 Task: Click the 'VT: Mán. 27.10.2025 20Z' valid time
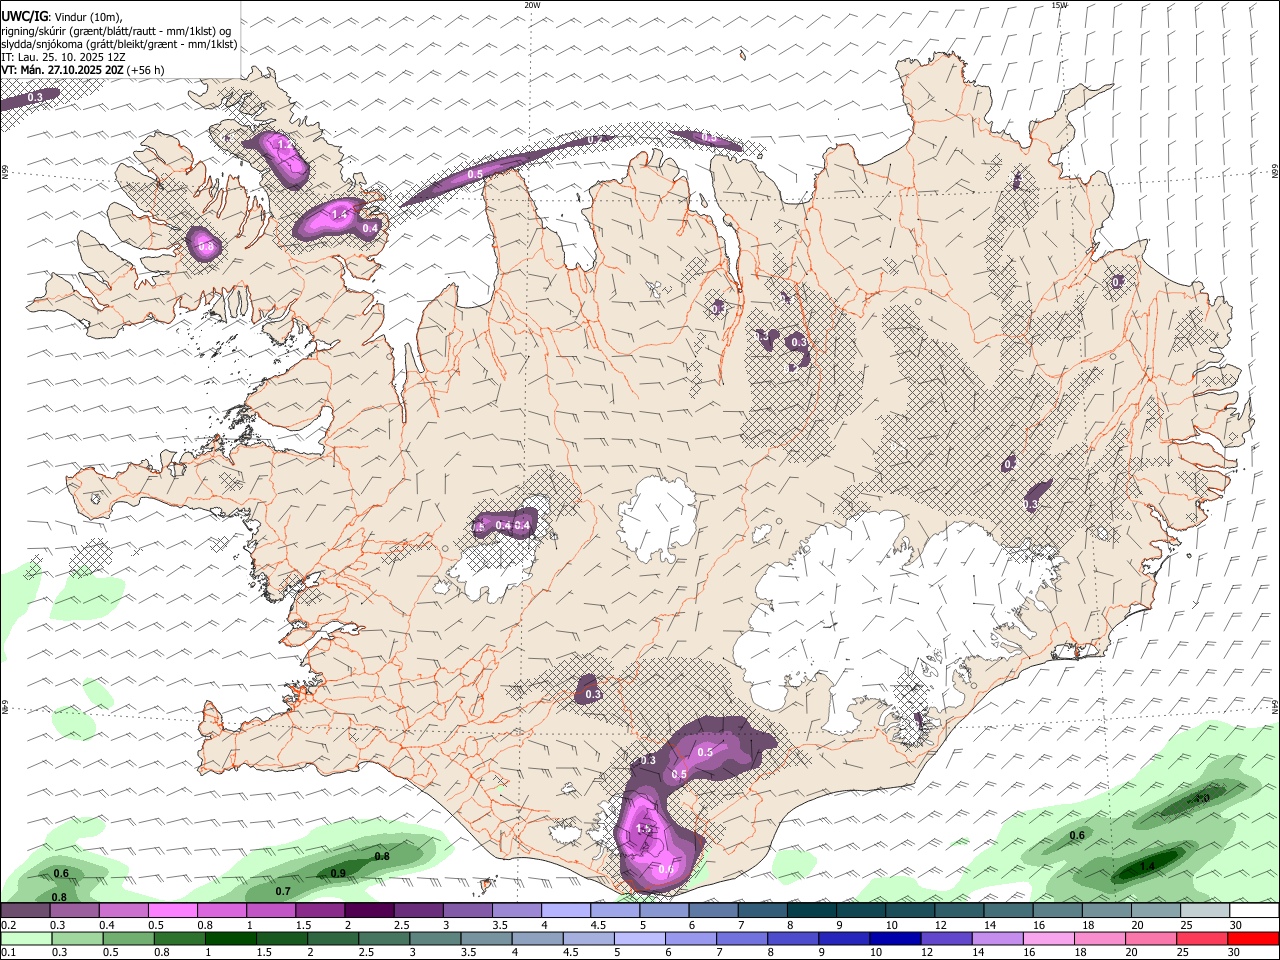pyautogui.click(x=62, y=70)
